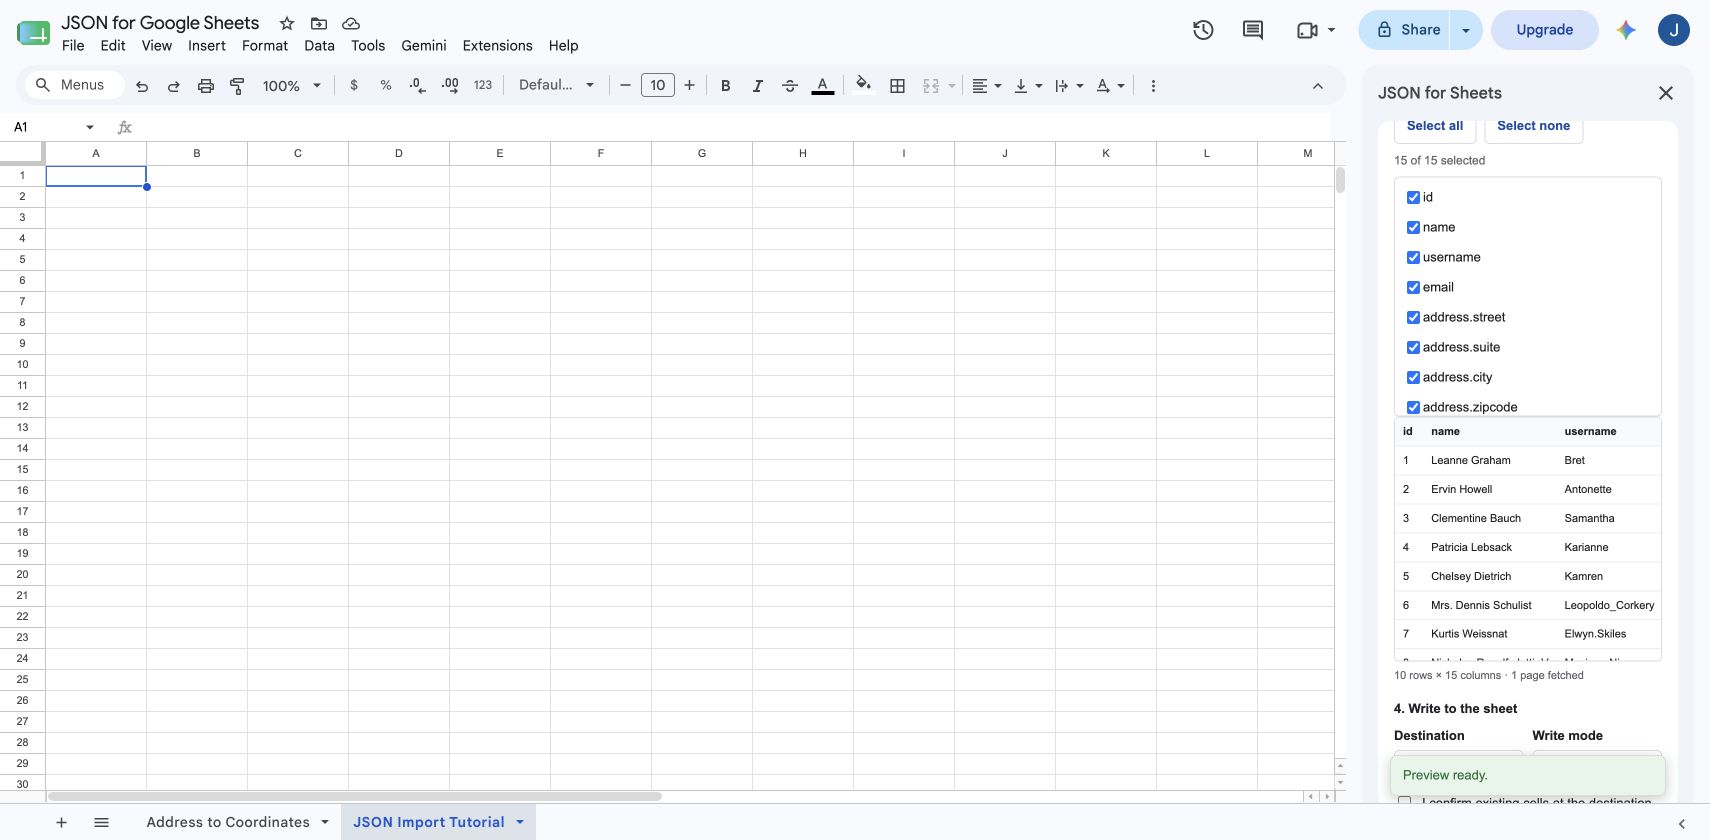The width and height of the screenshot is (1710, 840).
Task: Open the zoom 100% dropdown
Action: [x=291, y=86]
